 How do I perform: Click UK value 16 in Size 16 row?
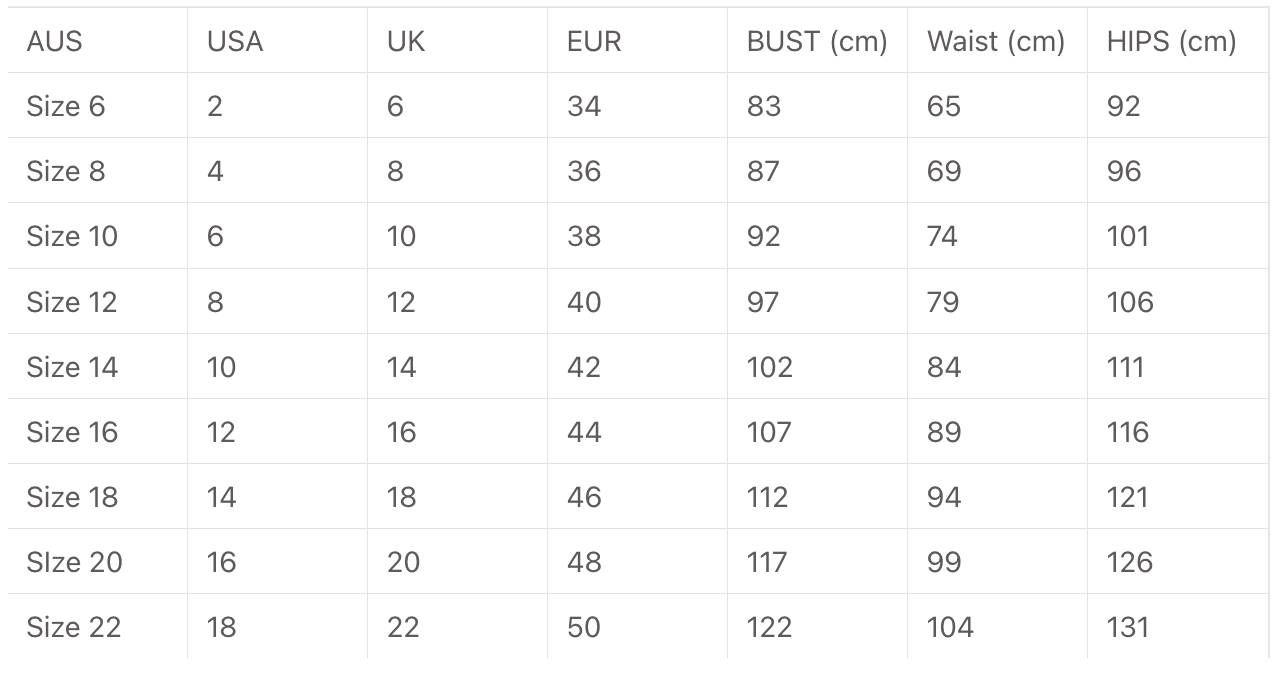click(x=401, y=433)
